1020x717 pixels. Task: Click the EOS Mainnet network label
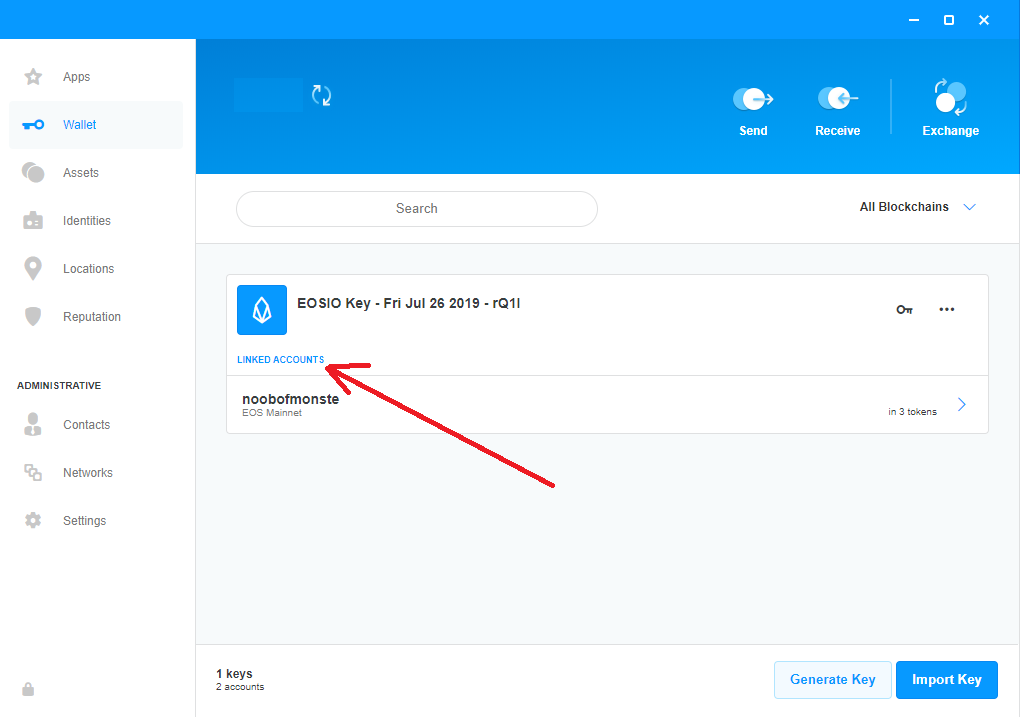(272, 413)
